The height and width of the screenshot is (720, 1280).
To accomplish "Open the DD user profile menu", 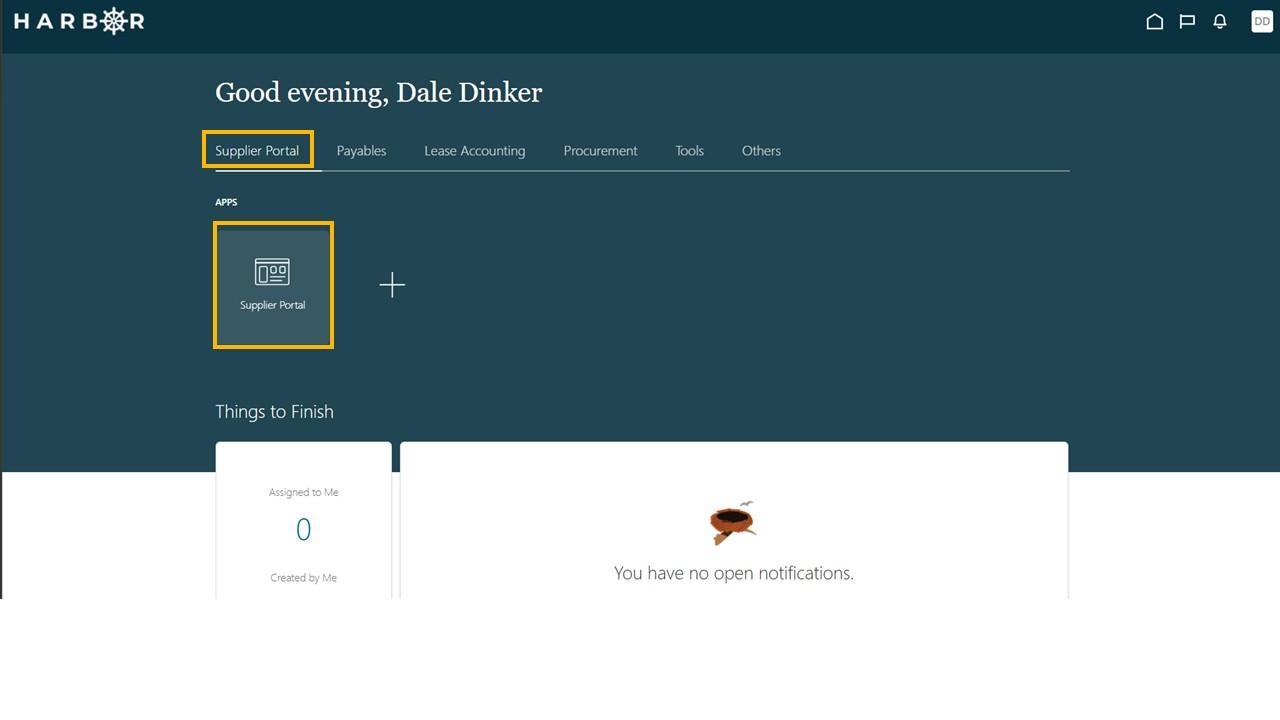I will point(1262,21).
